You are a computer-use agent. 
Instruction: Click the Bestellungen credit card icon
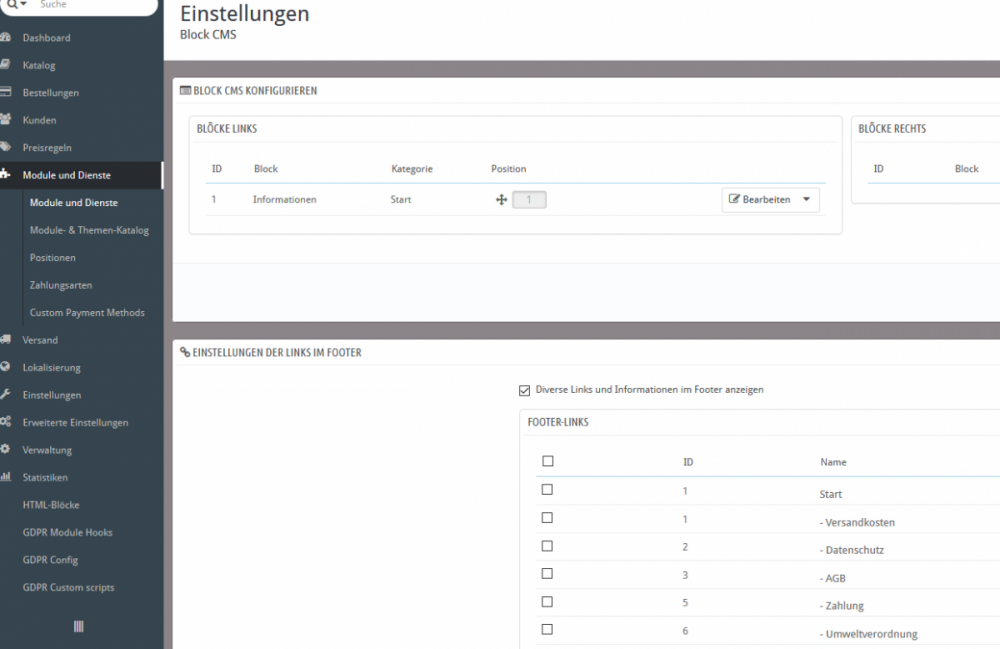point(5,92)
